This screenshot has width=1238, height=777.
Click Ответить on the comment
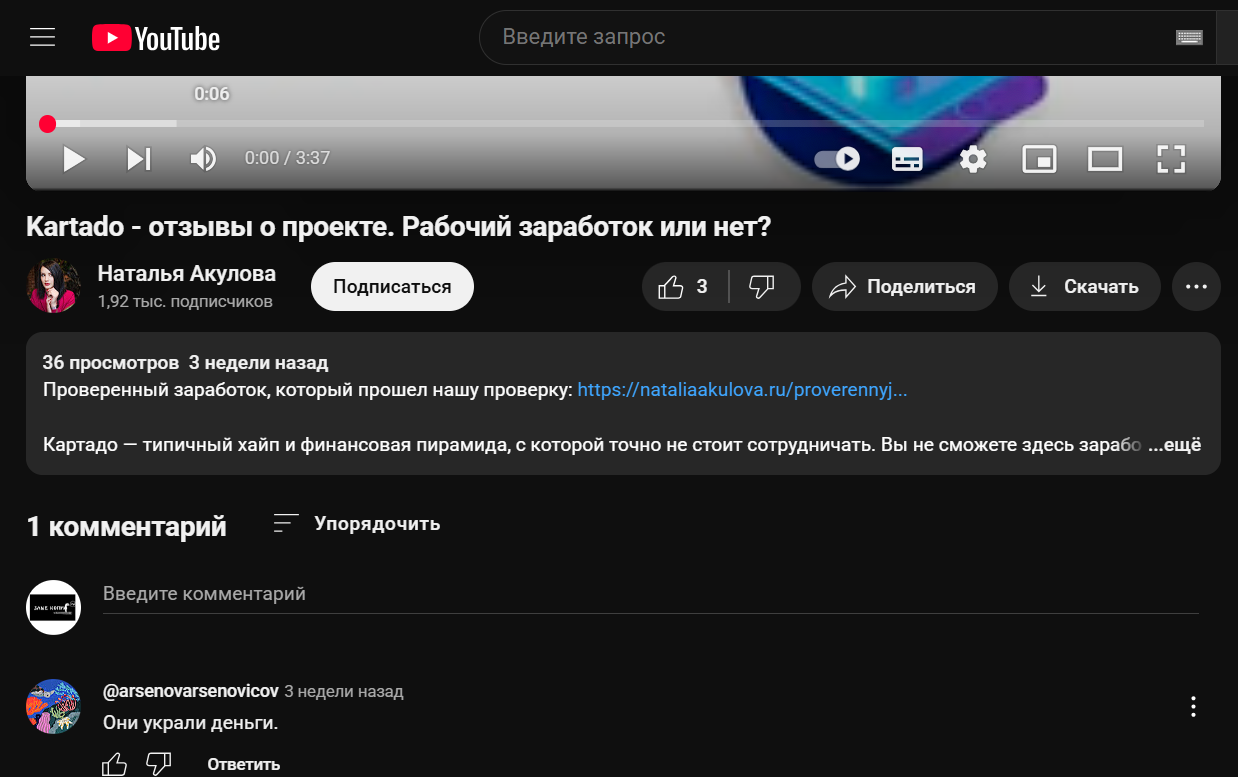pyautogui.click(x=244, y=764)
